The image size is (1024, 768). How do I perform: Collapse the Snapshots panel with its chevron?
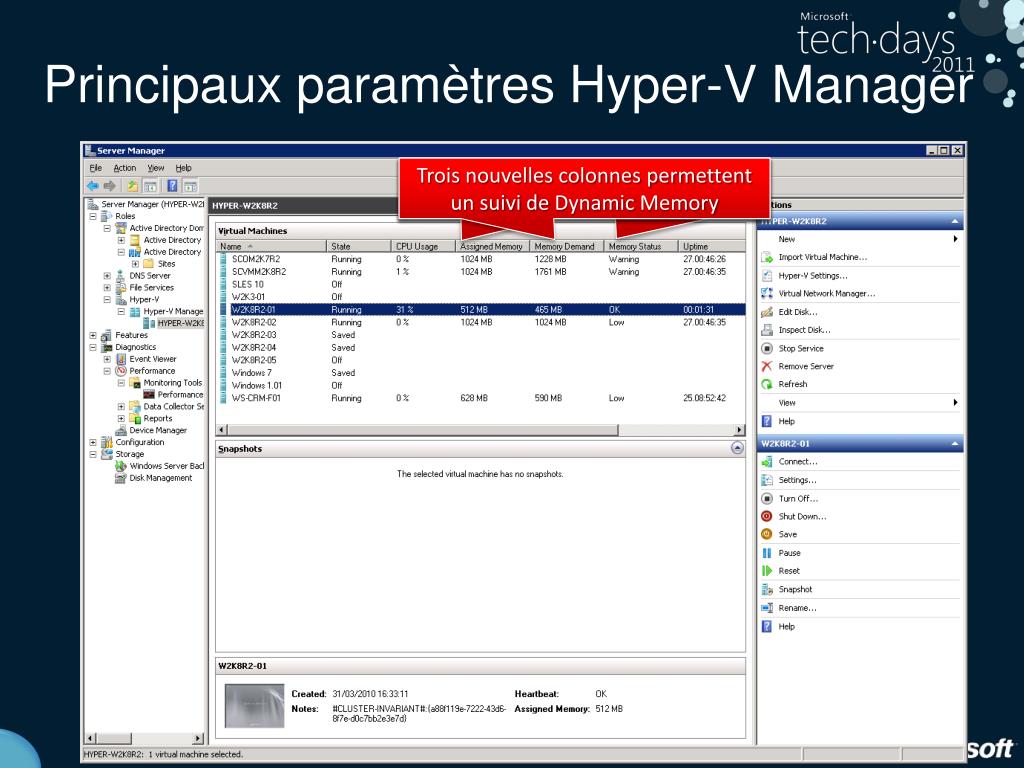pyautogui.click(x=737, y=449)
